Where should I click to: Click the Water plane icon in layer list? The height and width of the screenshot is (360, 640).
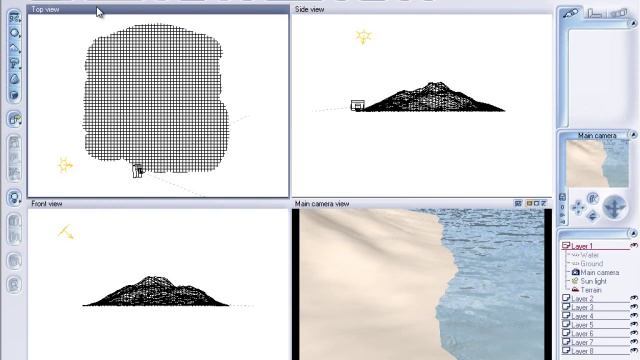click(x=576, y=255)
